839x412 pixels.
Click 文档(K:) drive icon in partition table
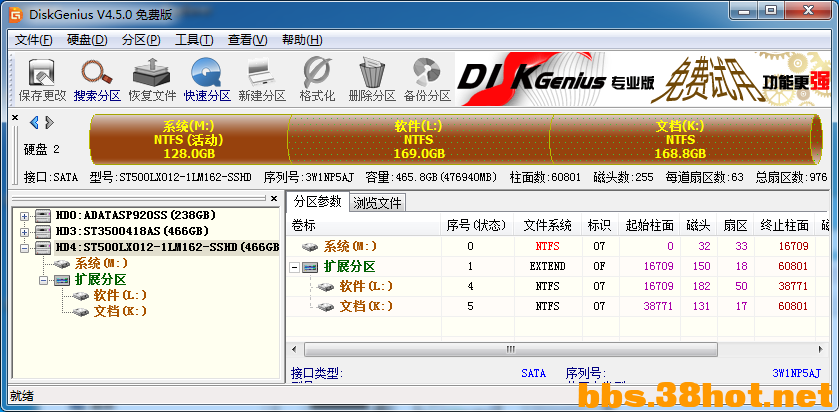[325, 307]
